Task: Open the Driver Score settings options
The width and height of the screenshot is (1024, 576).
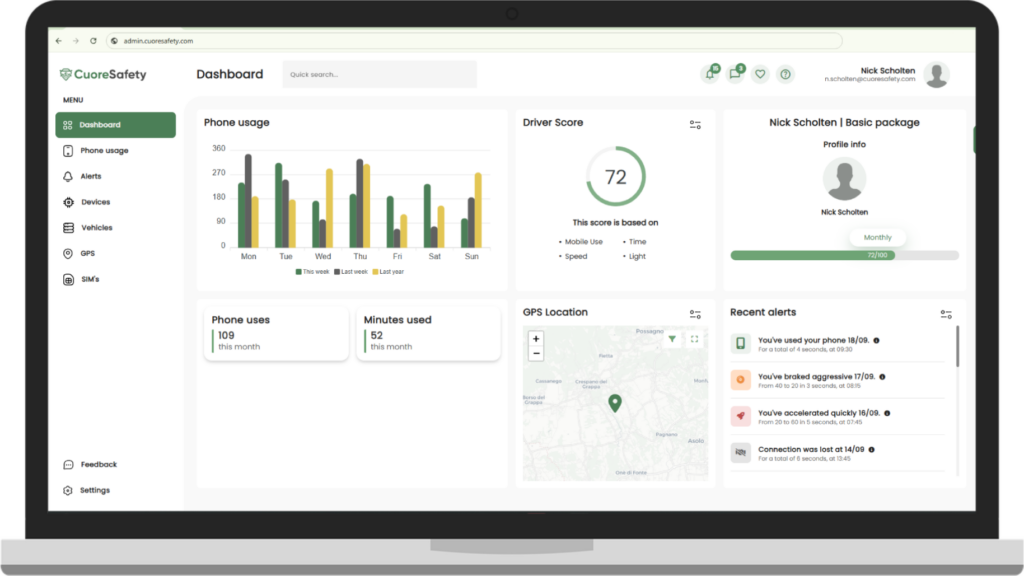Action: [695, 125]
